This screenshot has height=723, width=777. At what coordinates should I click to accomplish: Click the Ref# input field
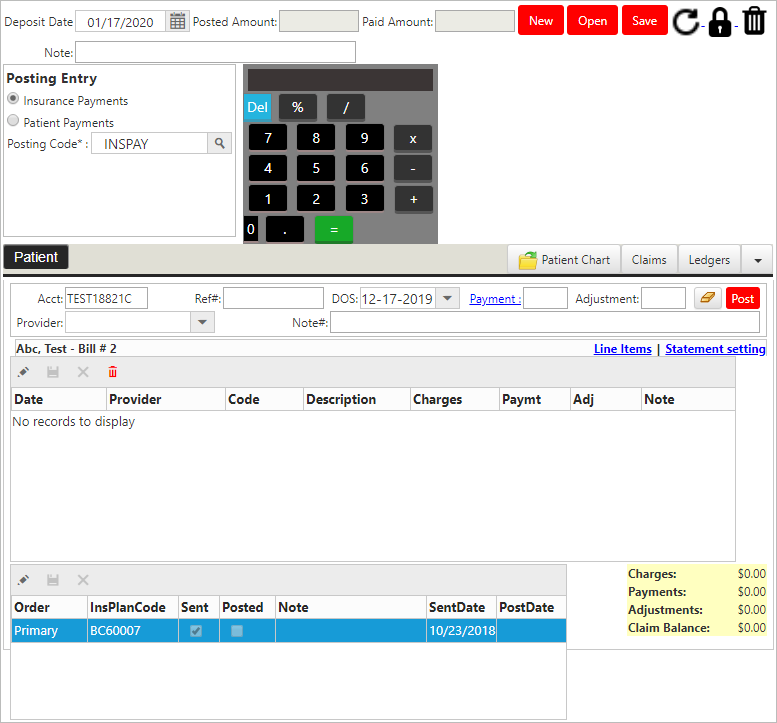point(273,298)
